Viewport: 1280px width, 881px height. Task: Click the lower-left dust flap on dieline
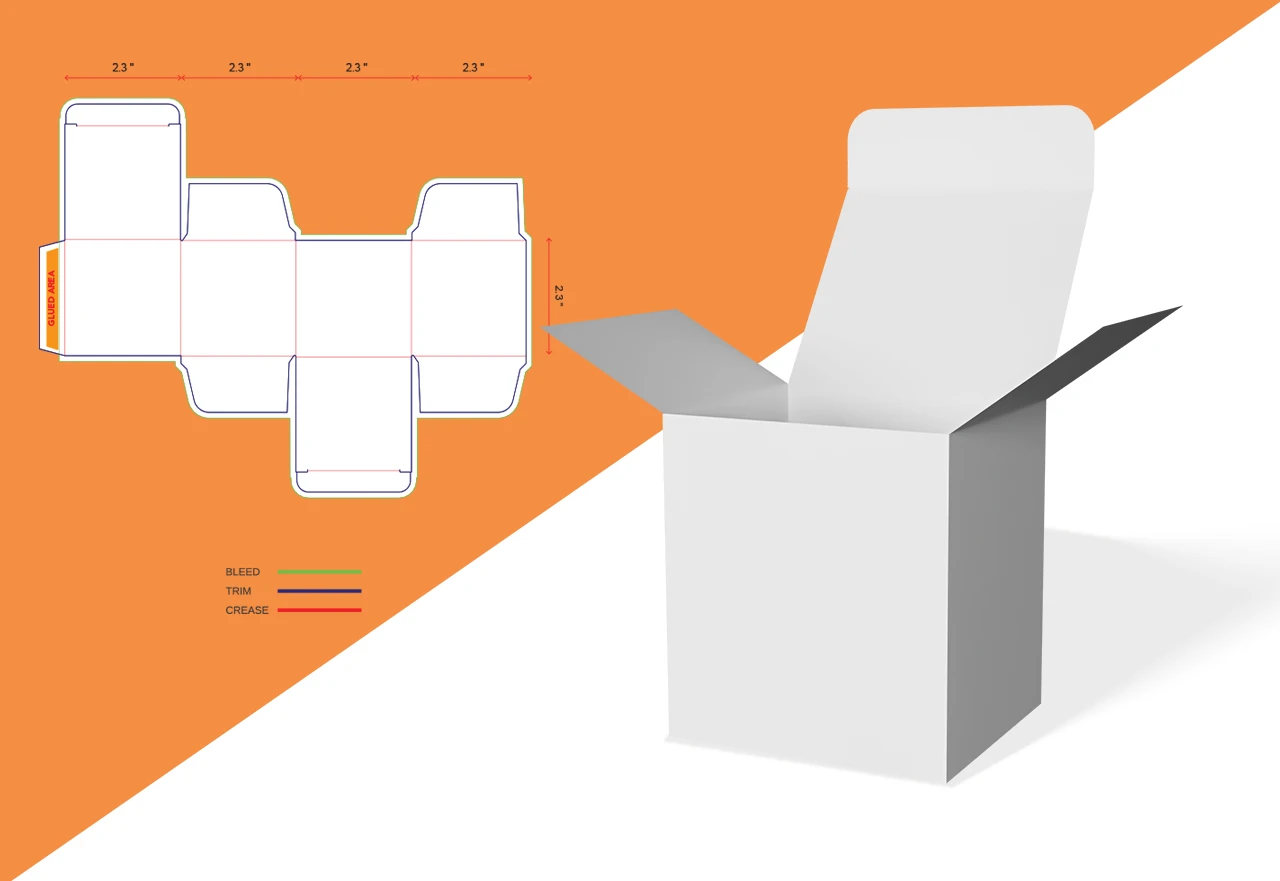[238, 384]
